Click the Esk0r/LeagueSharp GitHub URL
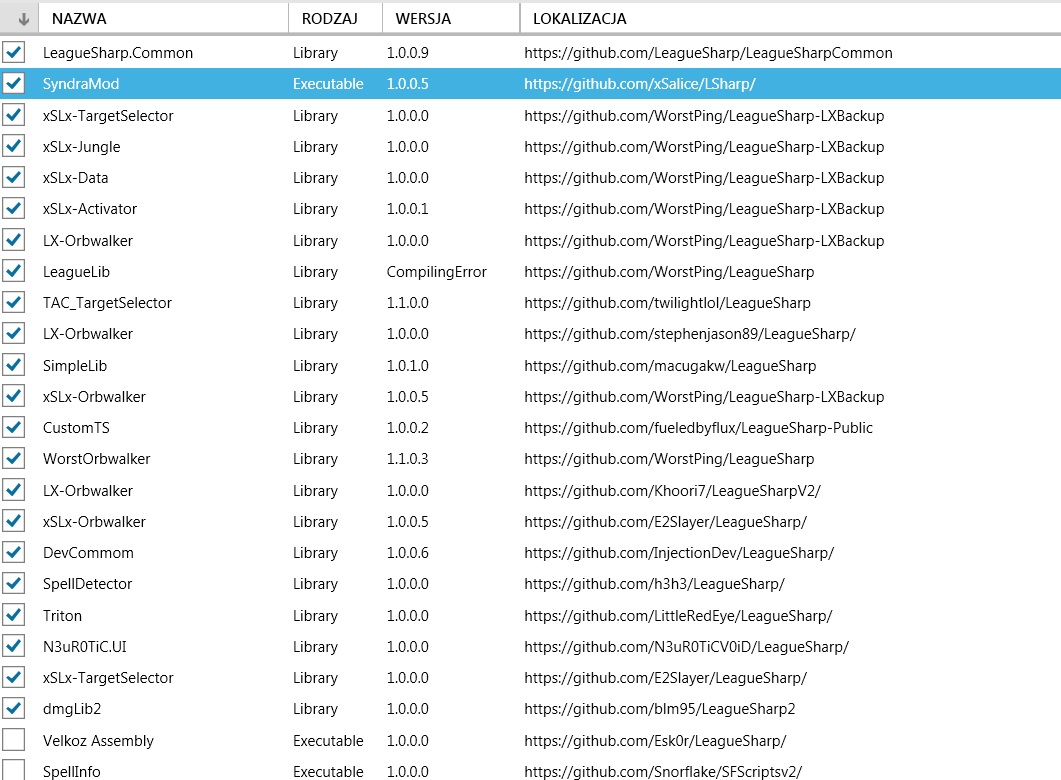1061x780 pixels. [655, 741]
